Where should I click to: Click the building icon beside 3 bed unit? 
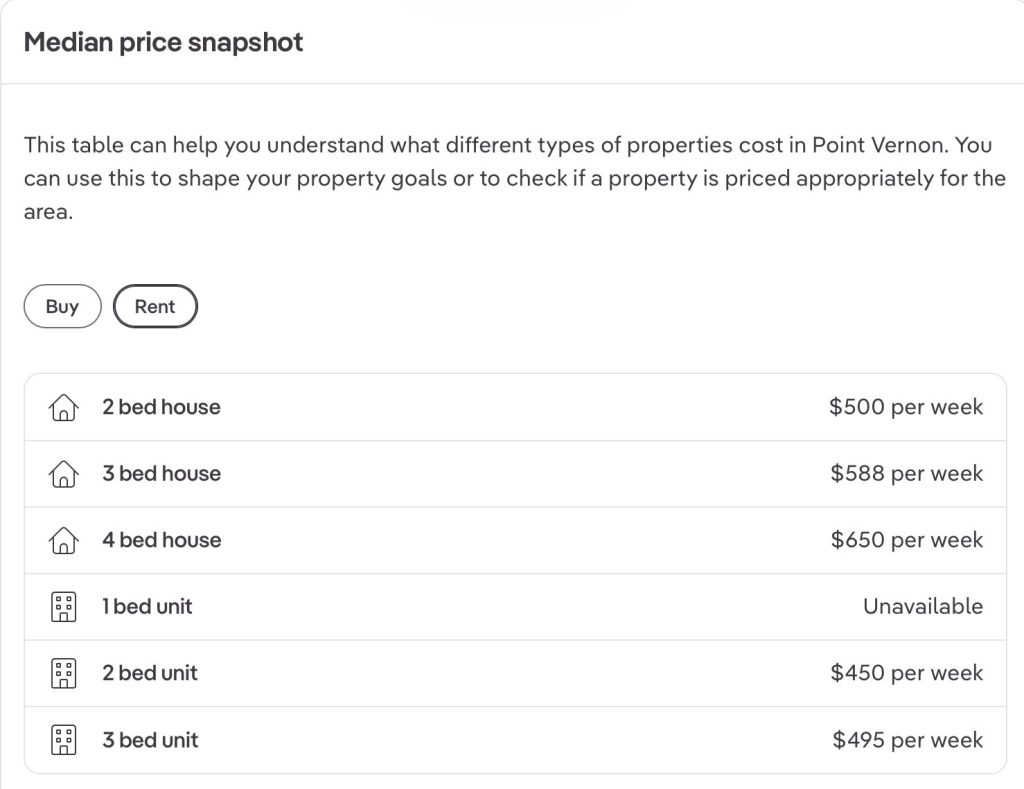(63, 740)
